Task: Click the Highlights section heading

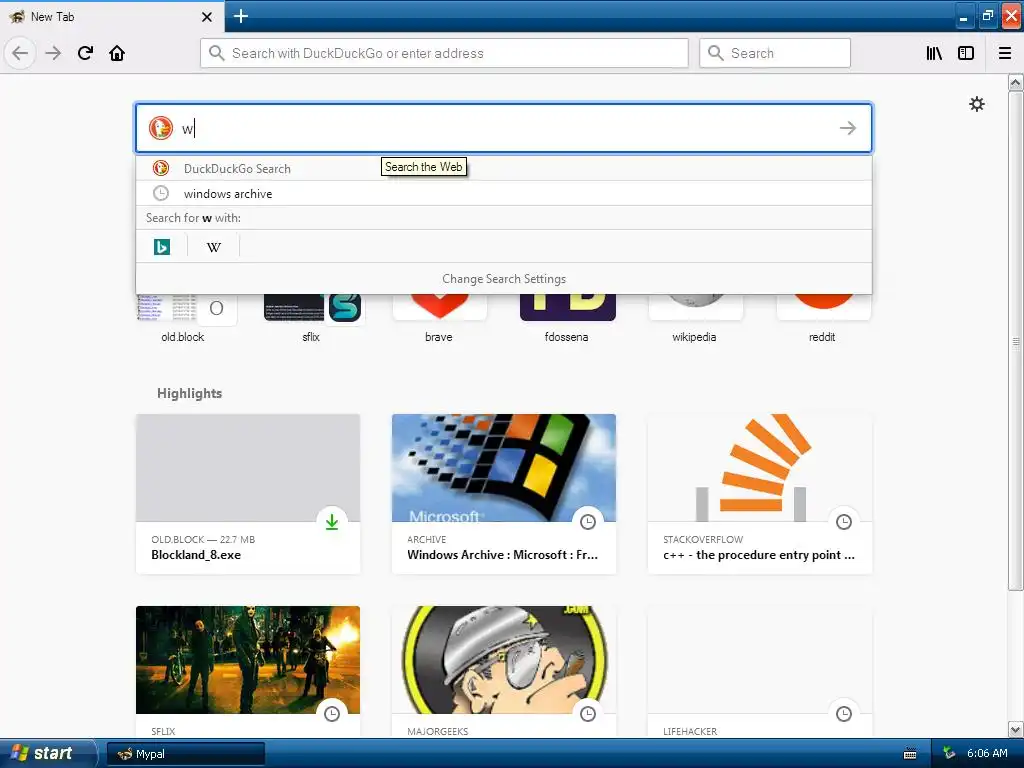Action: pyautogui.click(x=189, y=393)
